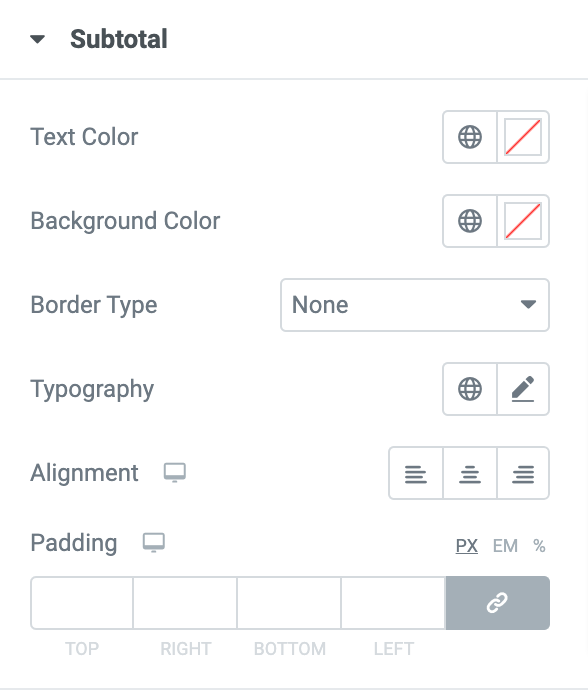
Task: Focus the Right padding field
Action: click(185, 603)
